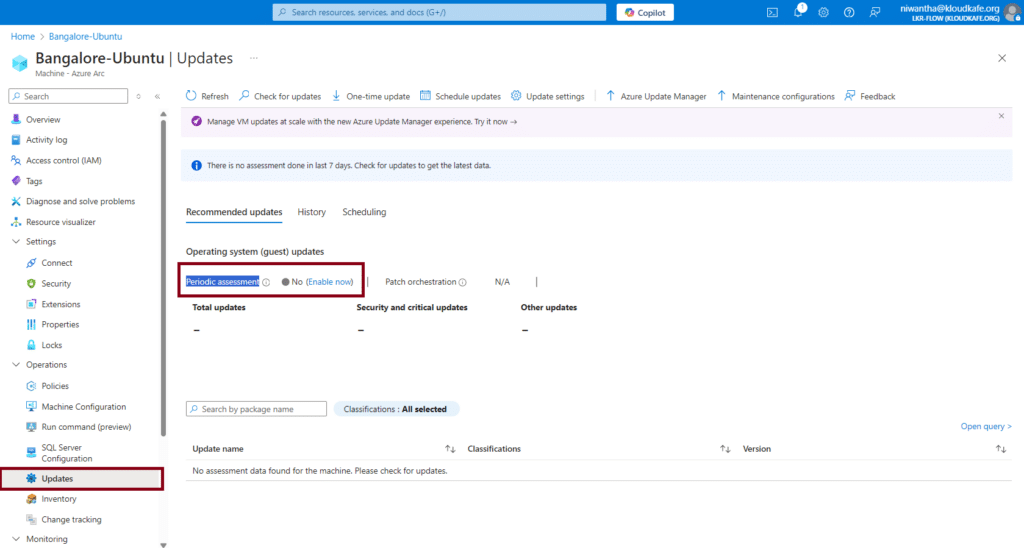Viewport: 1024px width, 548px height.
Task: Collapse the Operations section in sidebar
Action: [16, 365]
